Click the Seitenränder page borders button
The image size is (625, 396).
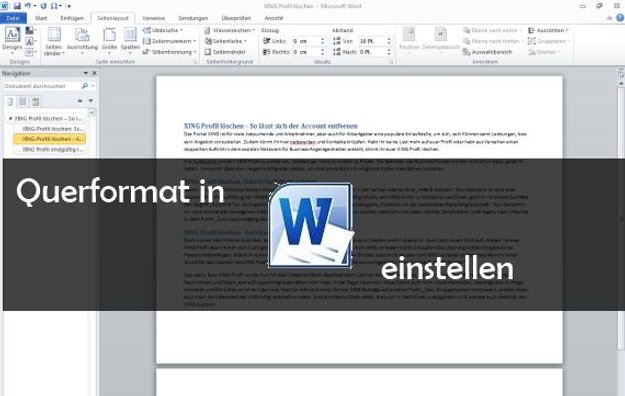point(225,52)
